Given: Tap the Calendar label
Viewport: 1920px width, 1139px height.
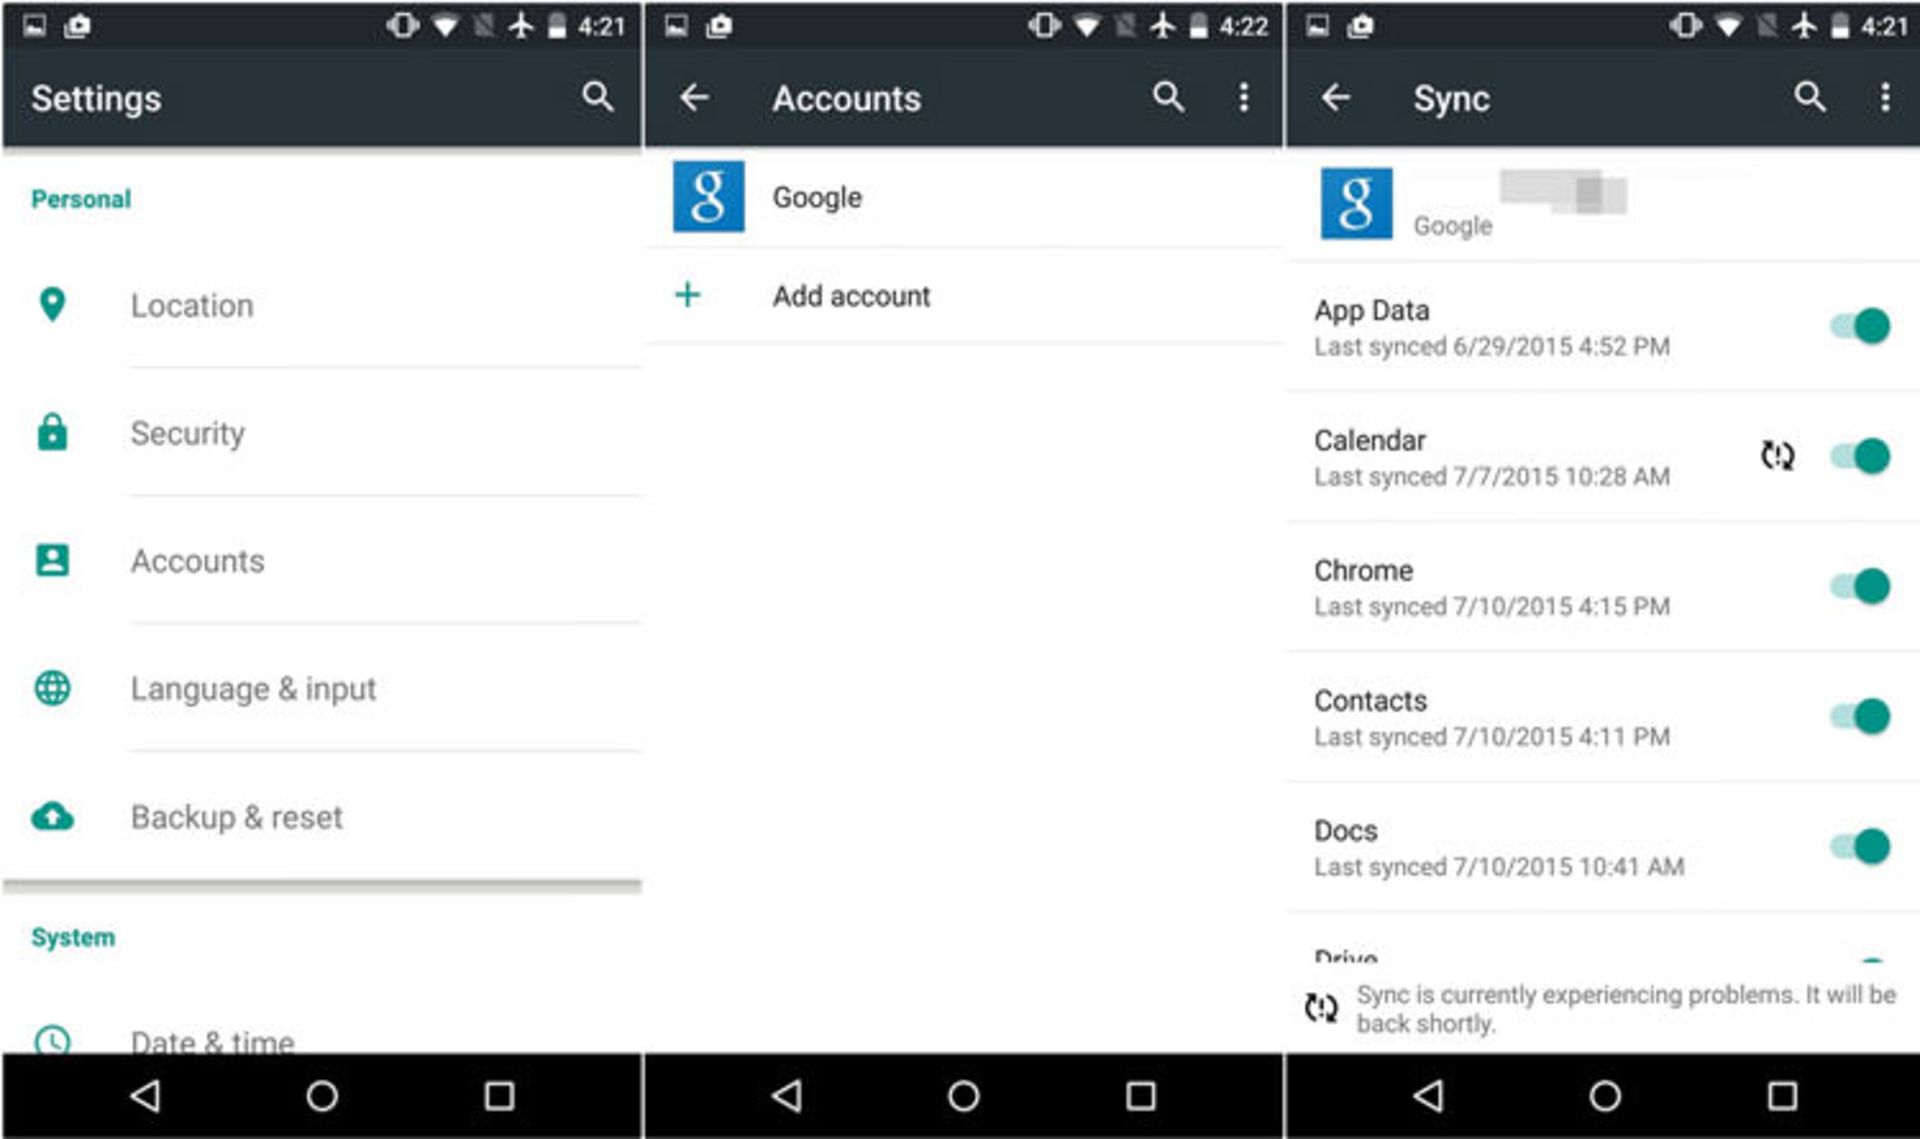Looking at the screenshot, I should [x=1369, y=440].
